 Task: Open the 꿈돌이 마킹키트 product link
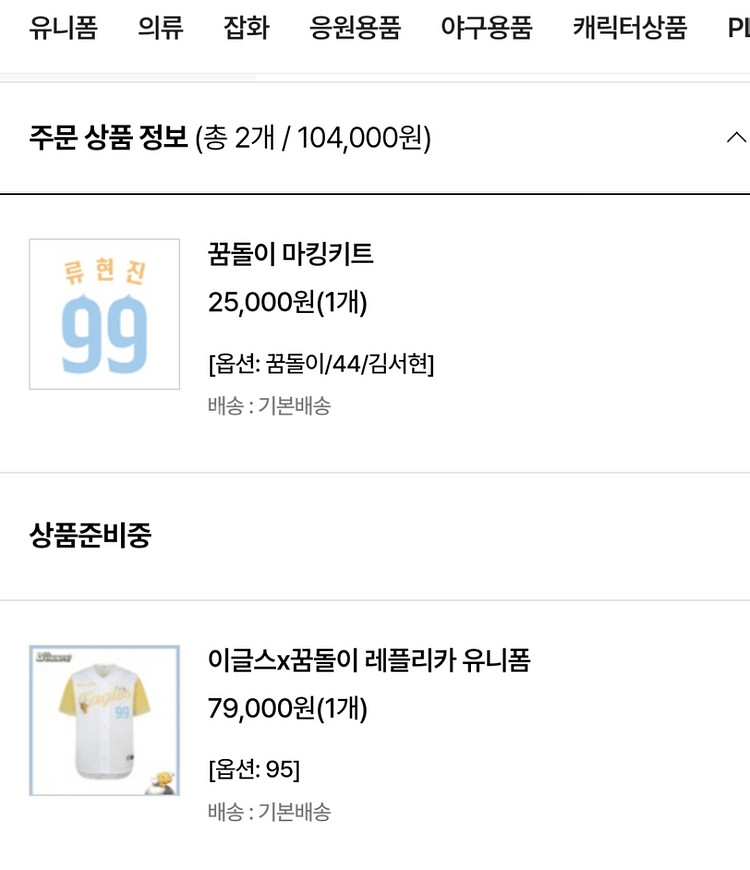[x=291, y=254]
